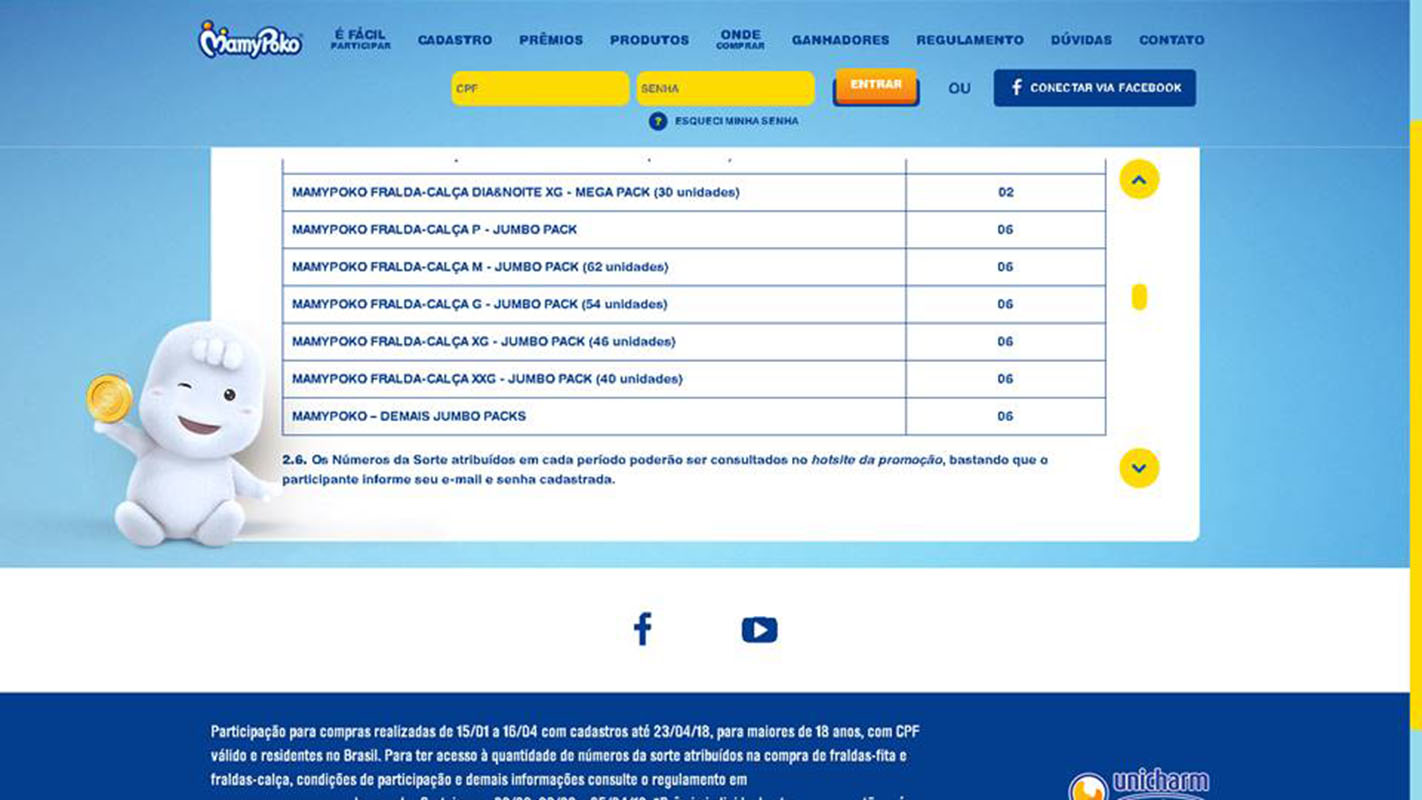
Task: Click the down arrow in regulation panel
Action: point(1139,468)
